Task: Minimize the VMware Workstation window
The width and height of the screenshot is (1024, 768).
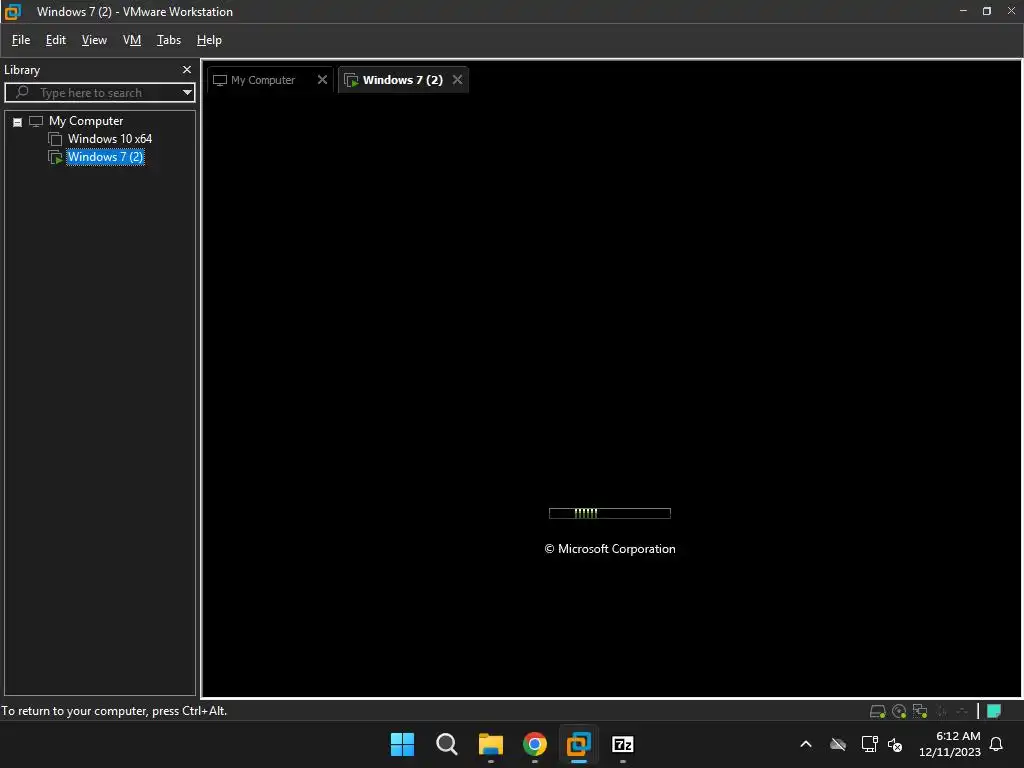Action: pyautogui.click(x=963, y=11)
